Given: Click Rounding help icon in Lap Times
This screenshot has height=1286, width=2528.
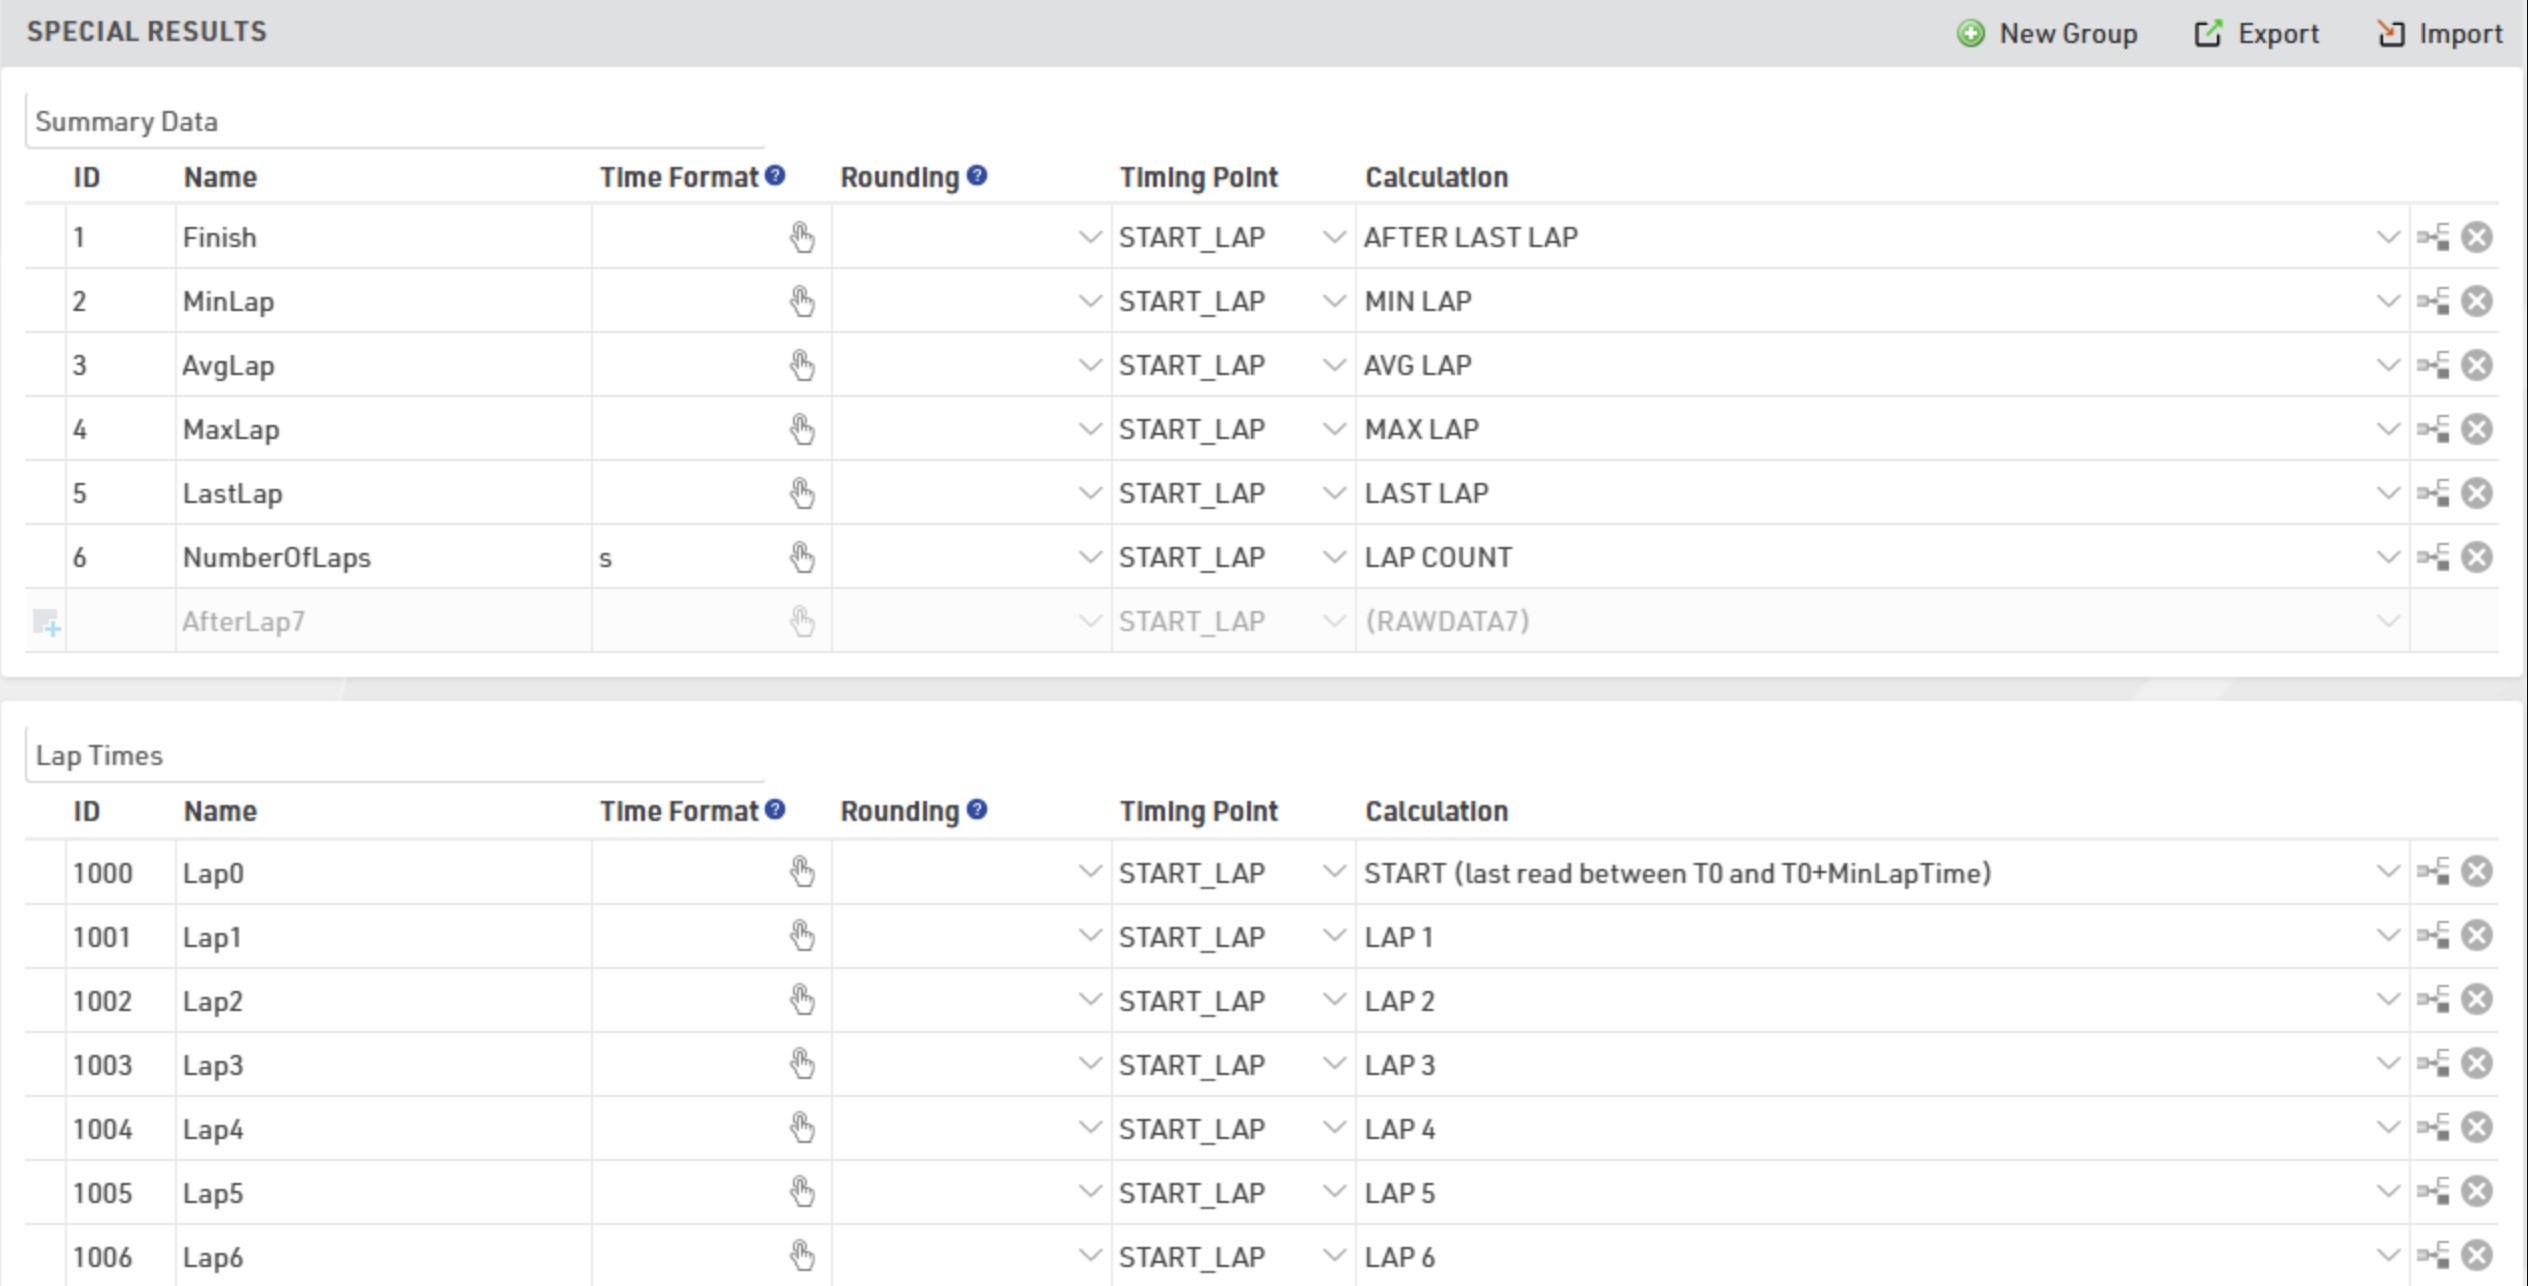Looking at the screenshot, I should [977, 810].
